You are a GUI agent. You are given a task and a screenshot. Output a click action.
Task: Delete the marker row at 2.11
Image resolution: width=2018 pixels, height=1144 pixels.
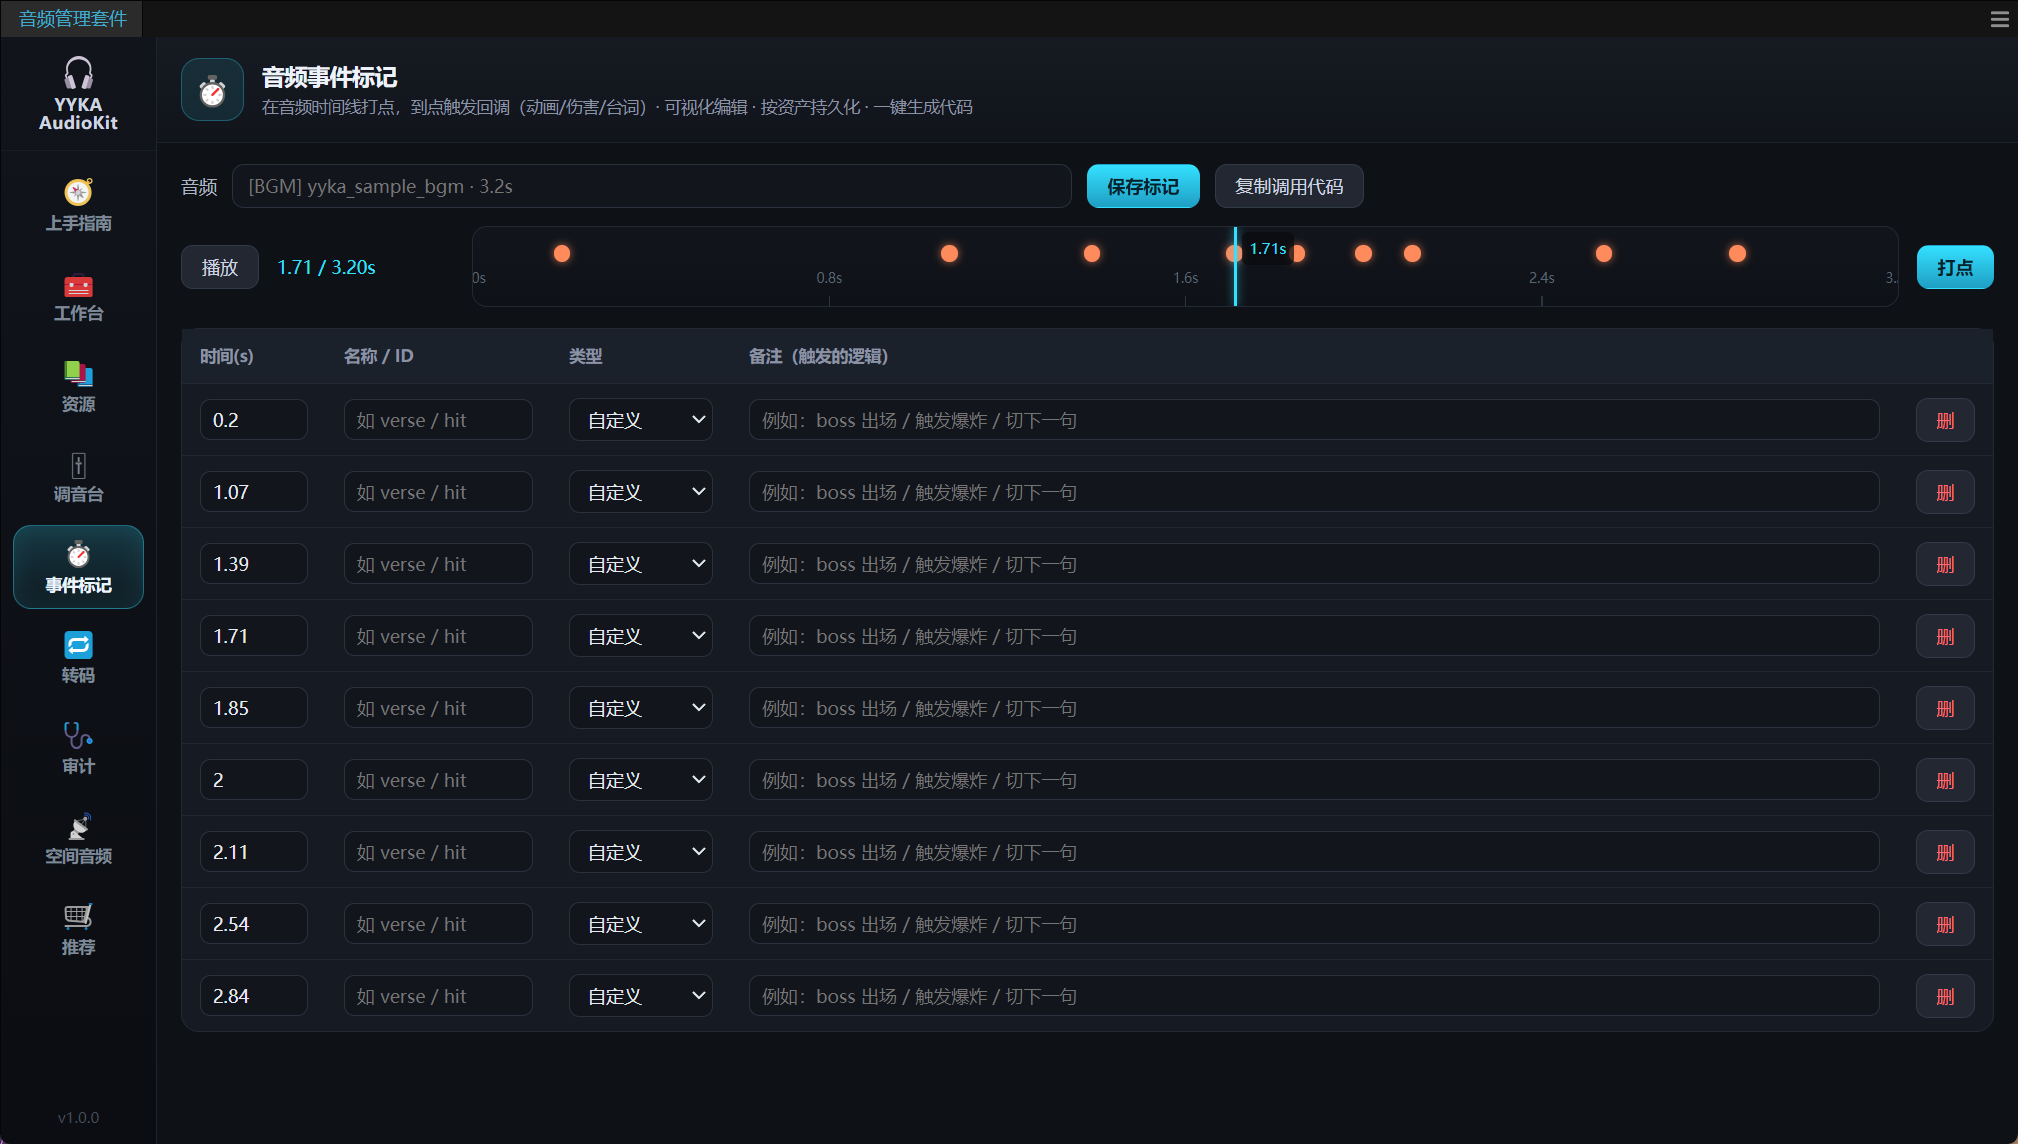[x=1945, y=852]
